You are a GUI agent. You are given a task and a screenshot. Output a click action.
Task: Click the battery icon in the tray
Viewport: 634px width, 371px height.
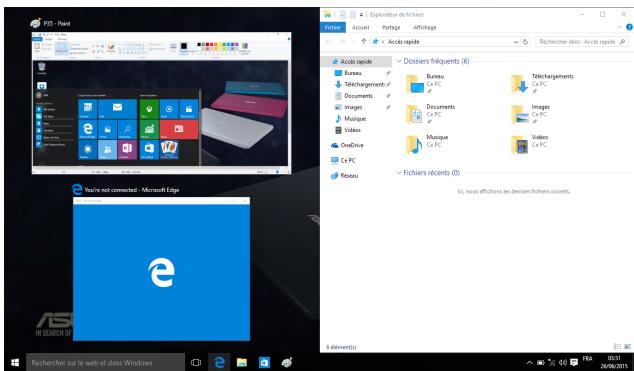tap(540, 363)
